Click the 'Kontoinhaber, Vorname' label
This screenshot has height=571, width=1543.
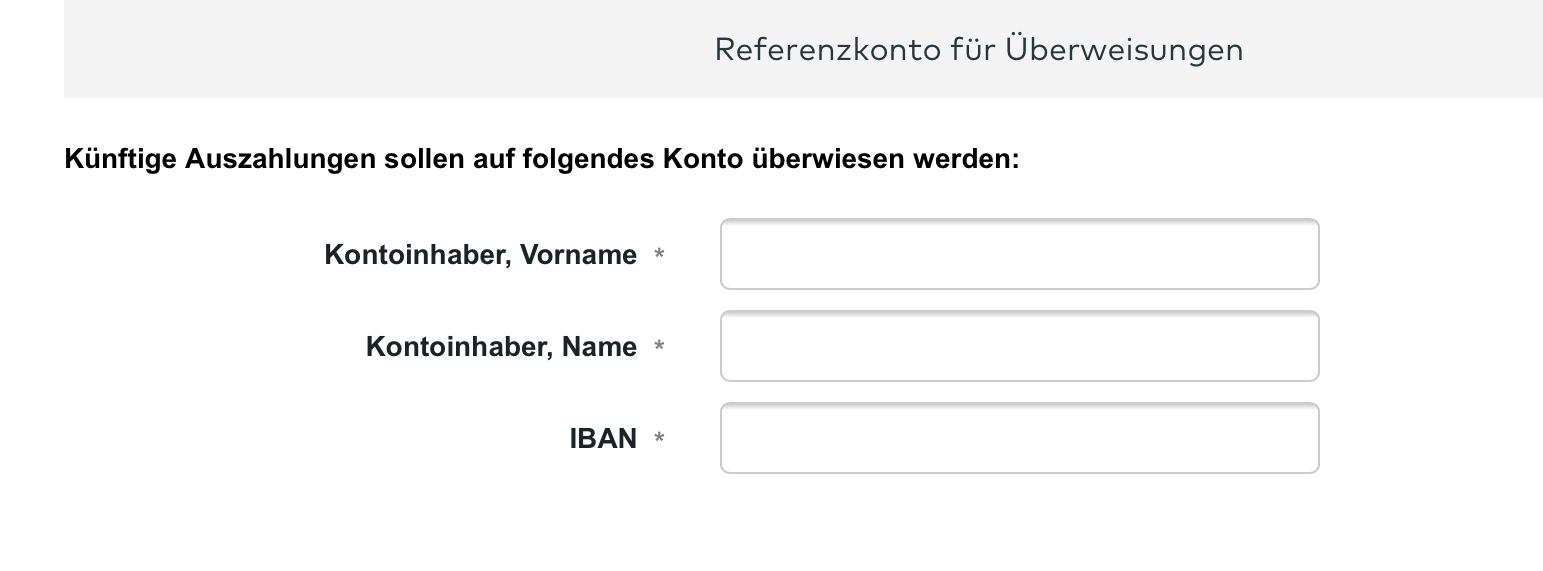click(480, 255)
